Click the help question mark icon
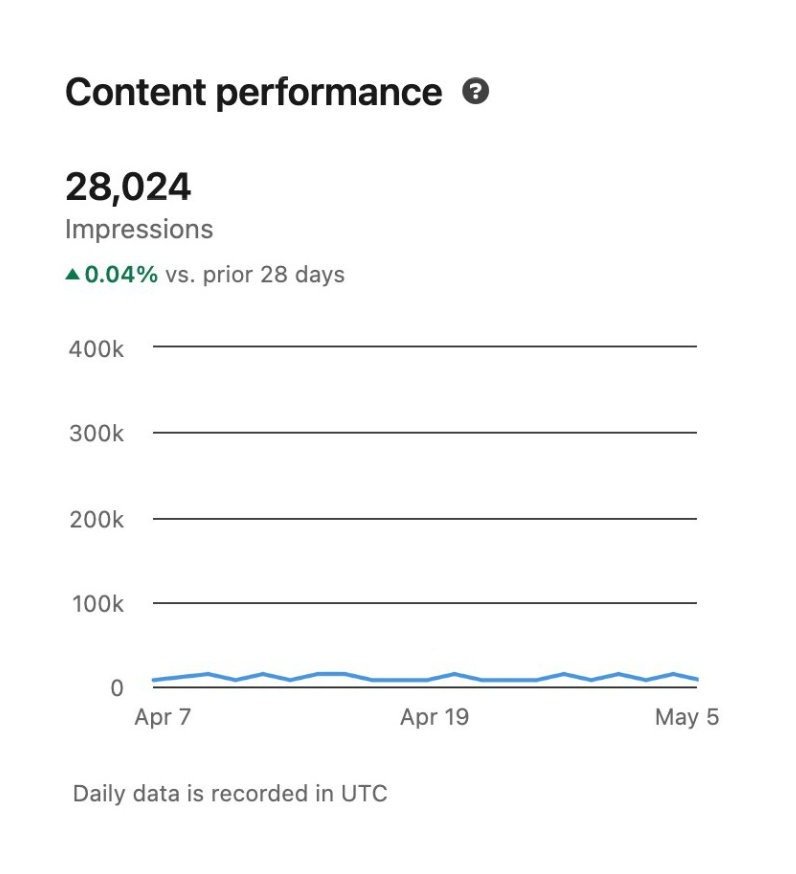 [476, 92]
